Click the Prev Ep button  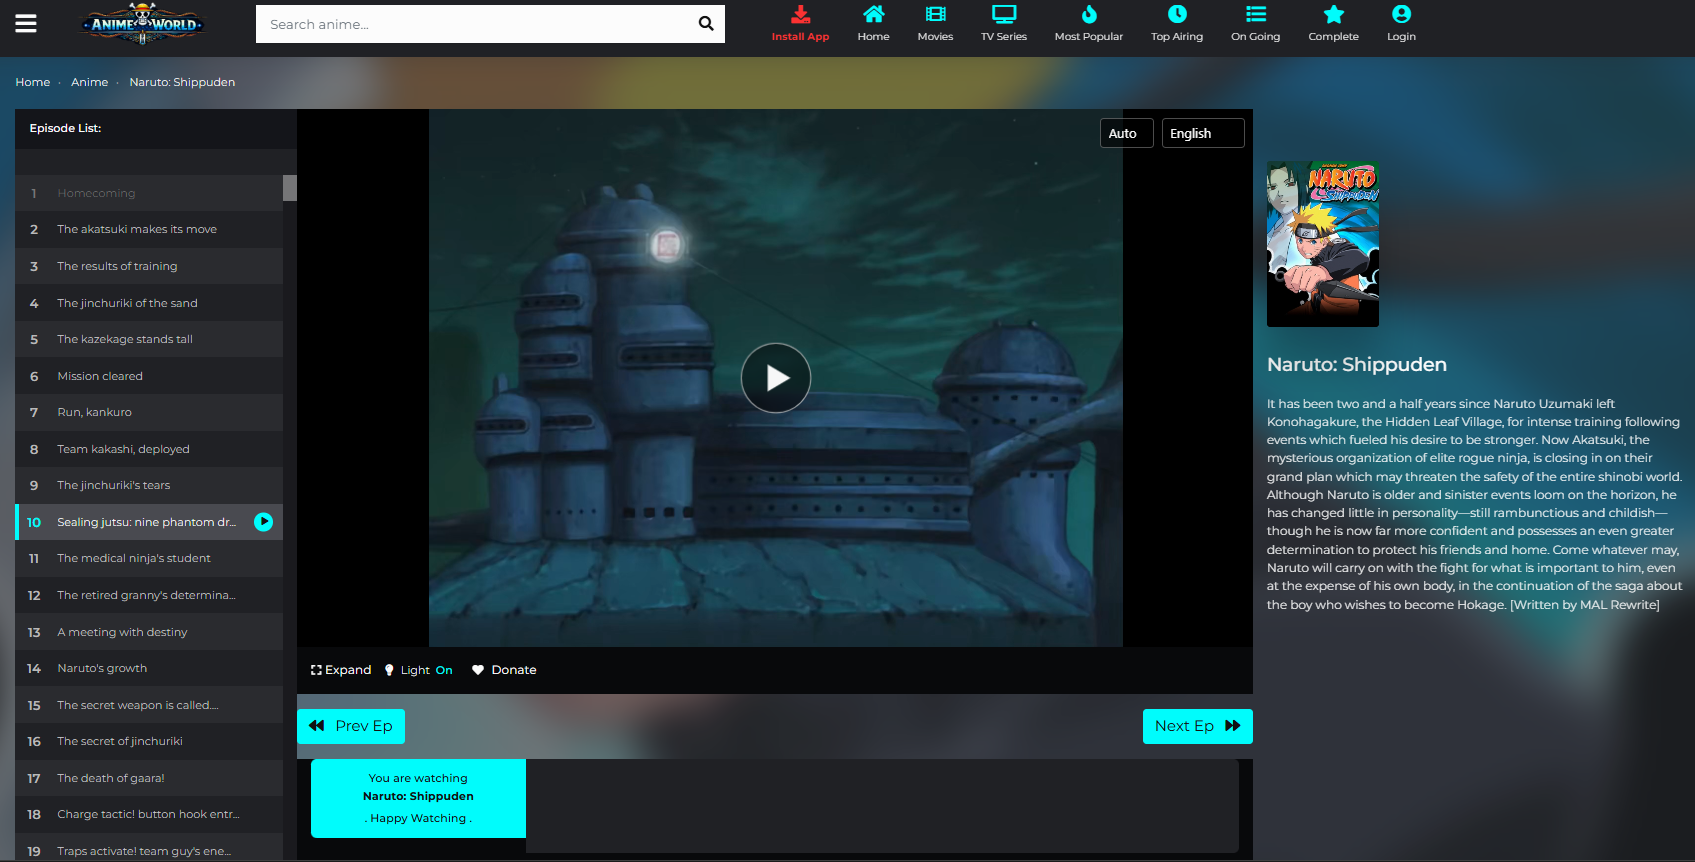point(351,726)
